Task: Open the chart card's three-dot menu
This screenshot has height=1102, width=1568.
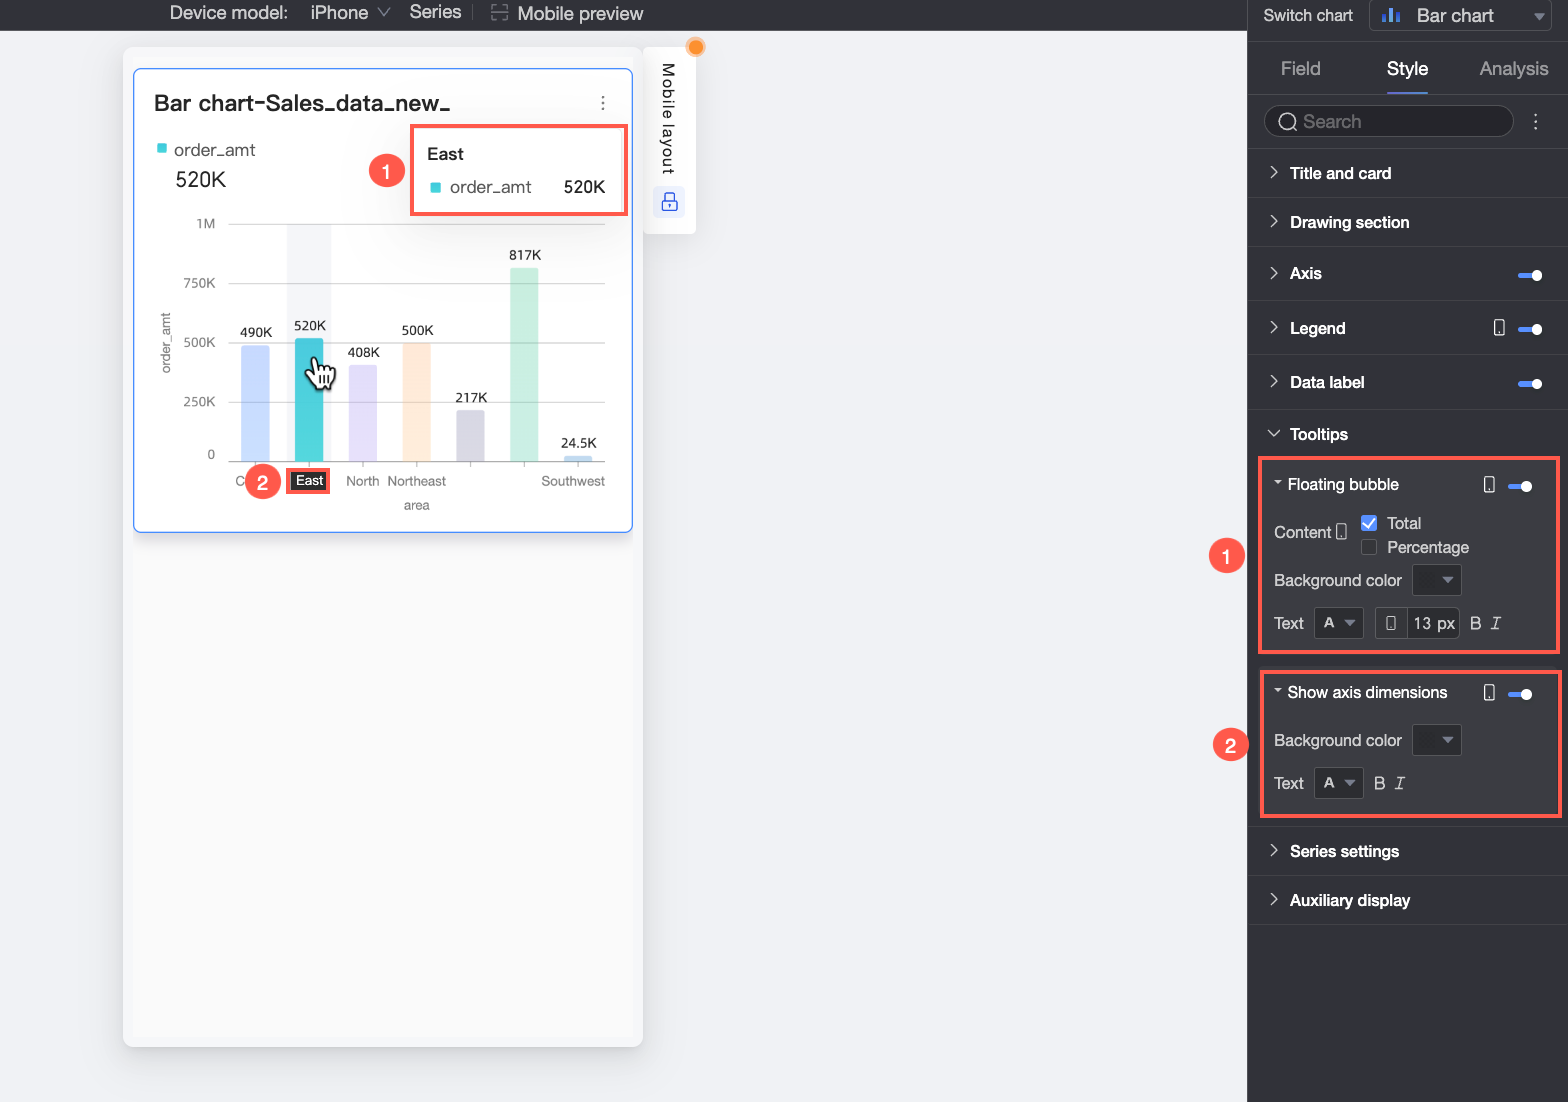Action: coord(602,103)
